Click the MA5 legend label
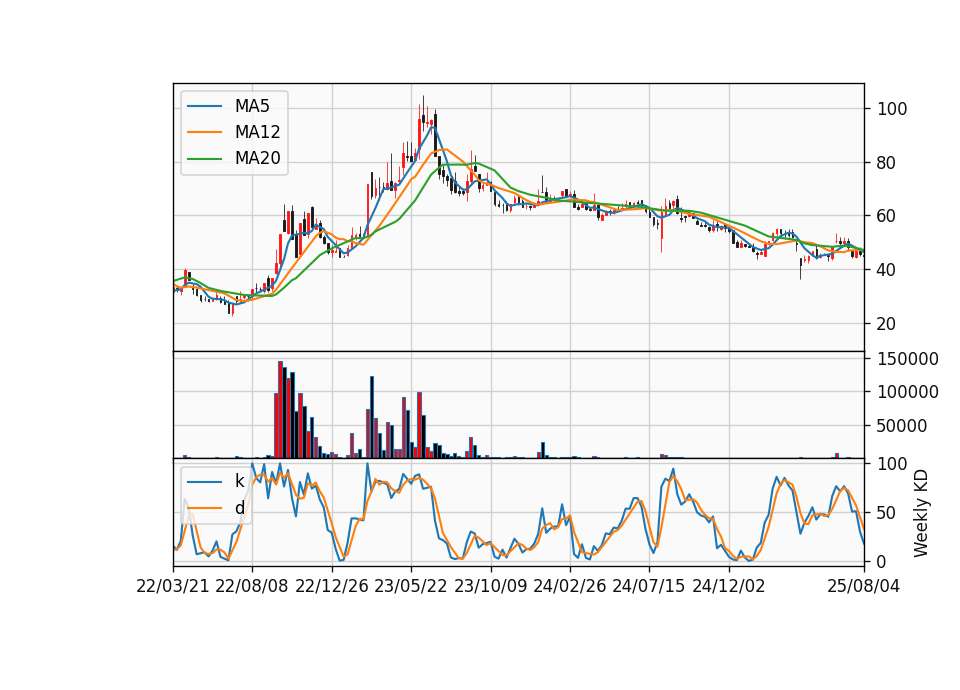 [x=252, y=106]
